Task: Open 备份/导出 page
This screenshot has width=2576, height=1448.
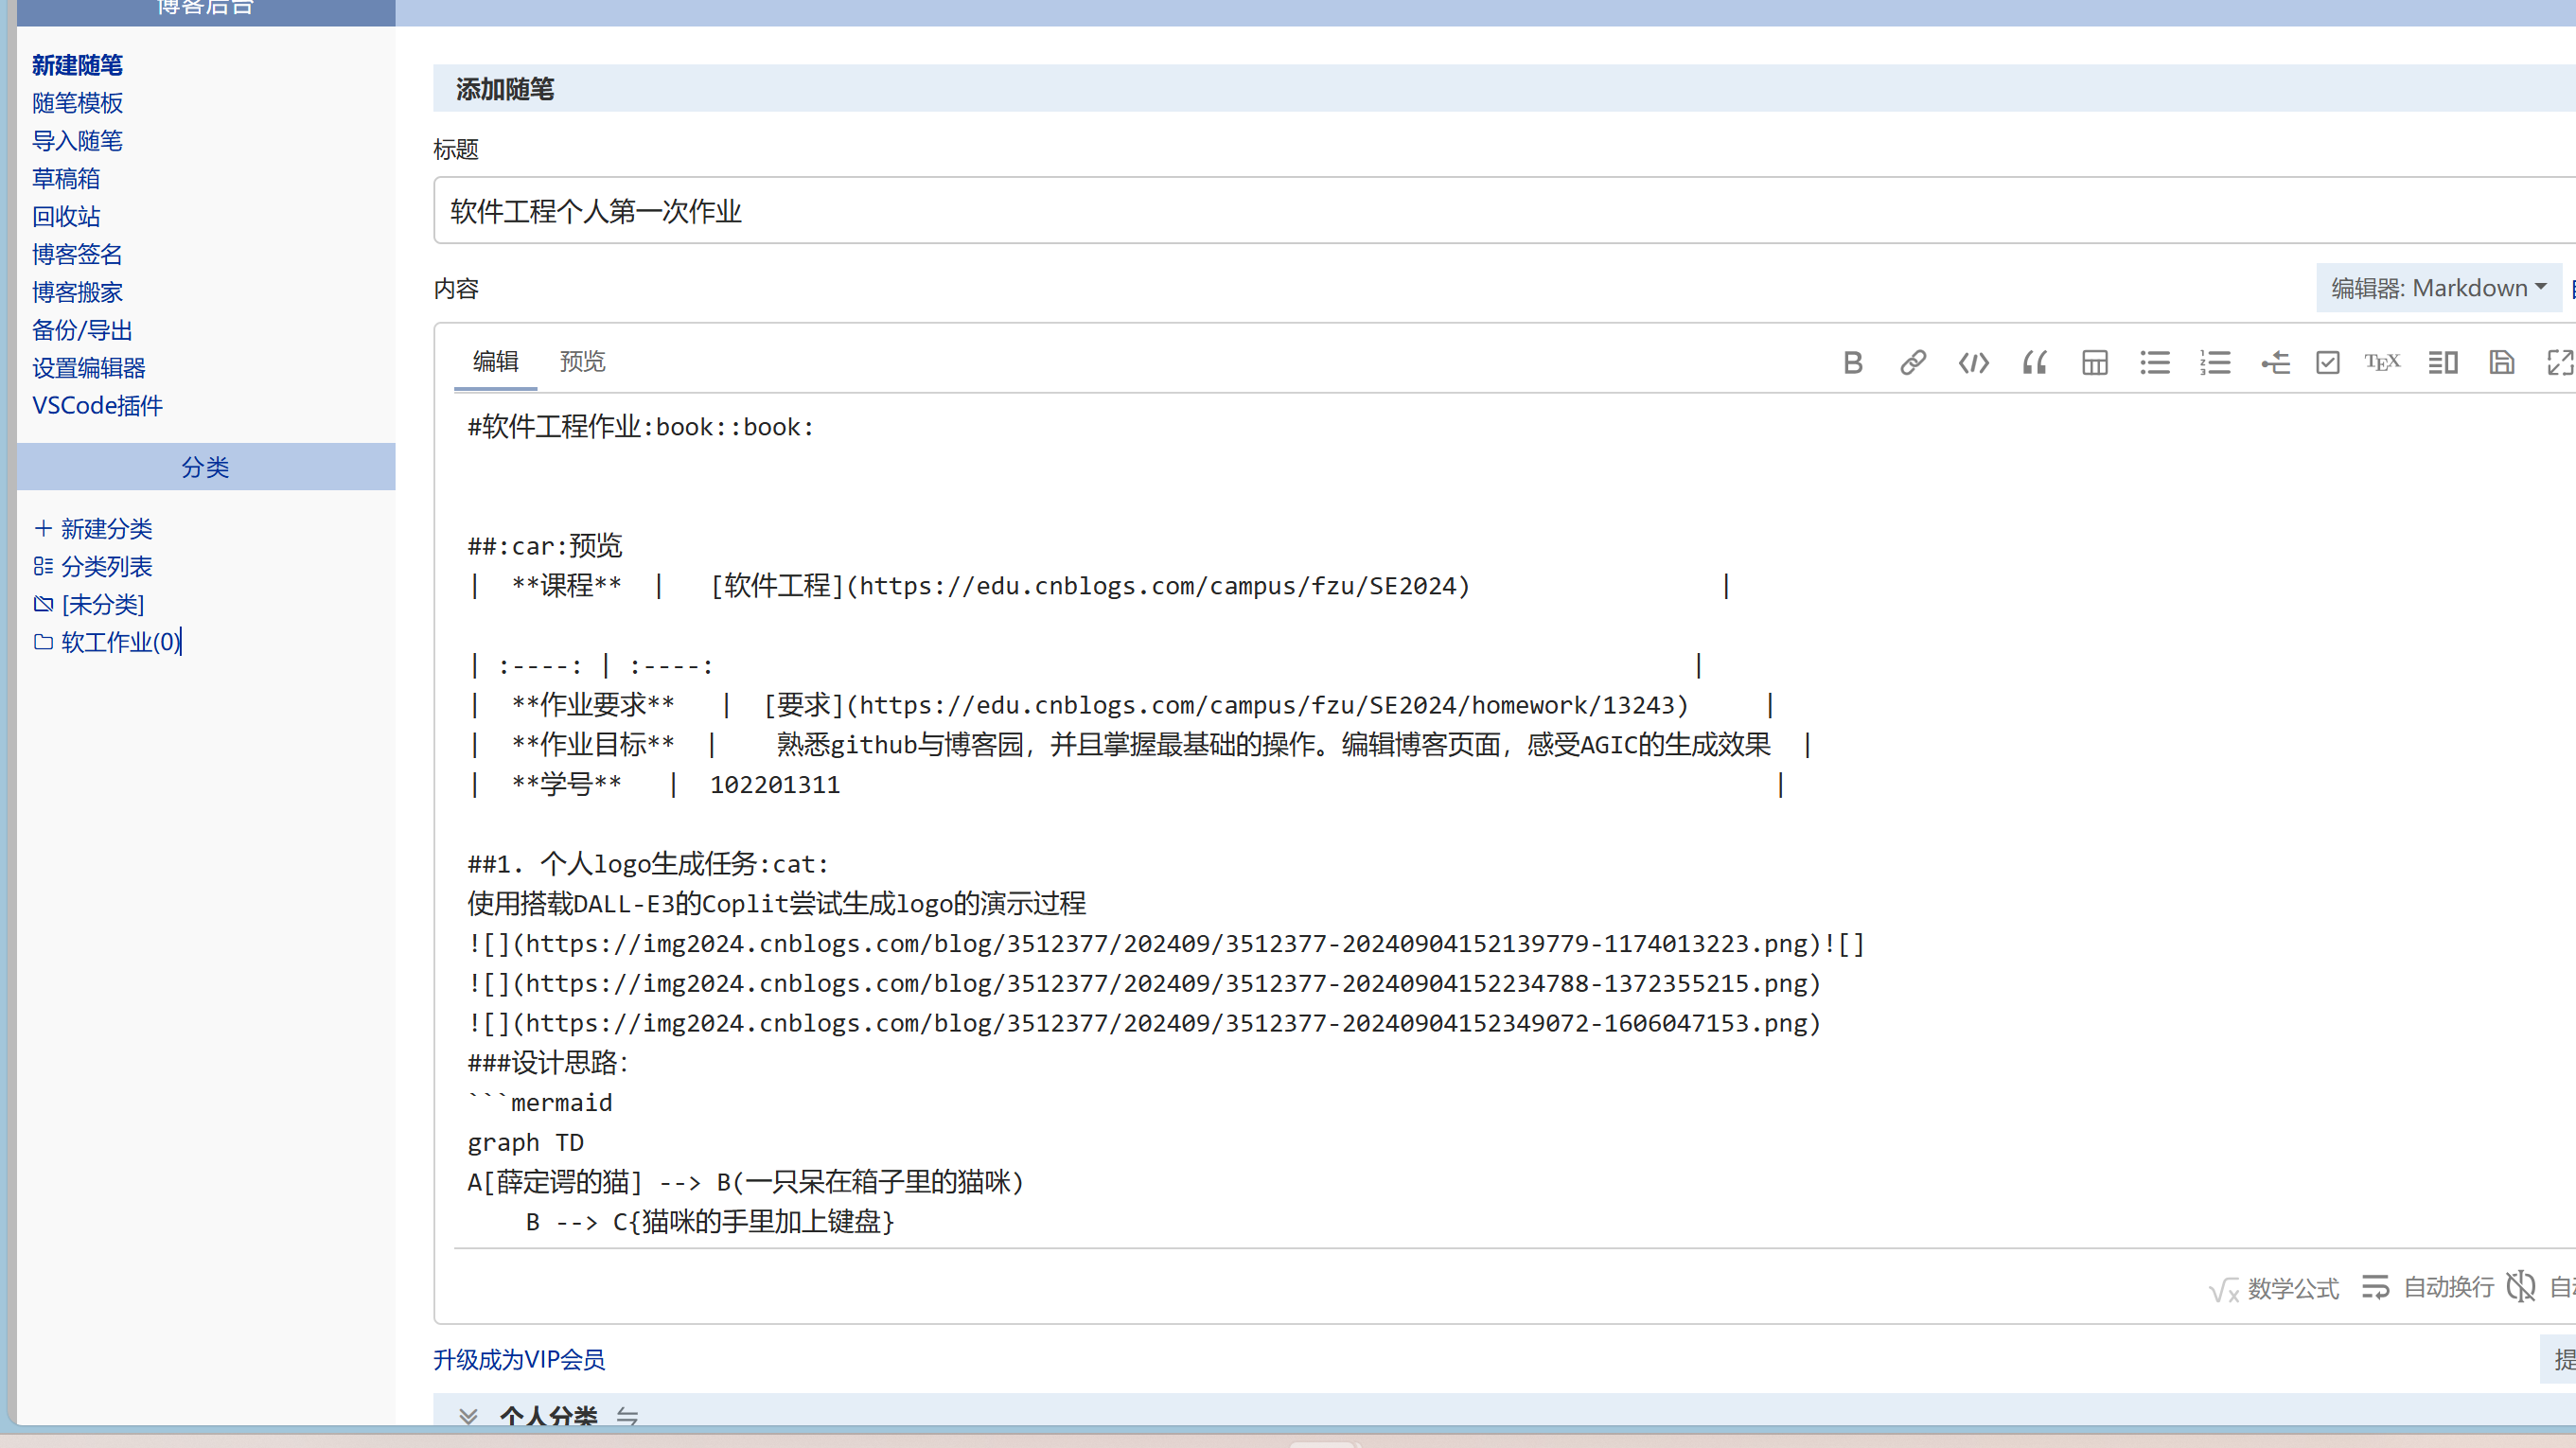Action: pos(82,330)
